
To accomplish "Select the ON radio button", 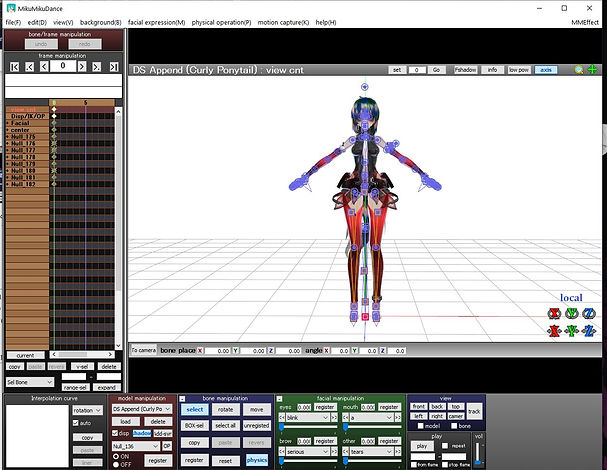I will click(x=116, y=456).
